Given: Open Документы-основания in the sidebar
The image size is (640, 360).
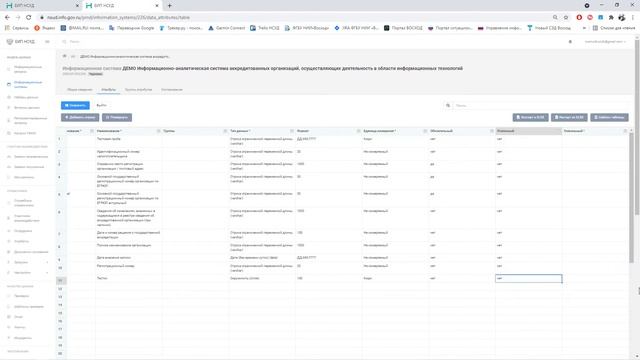Looking at the screenshot, I should [x=31, y=252].
